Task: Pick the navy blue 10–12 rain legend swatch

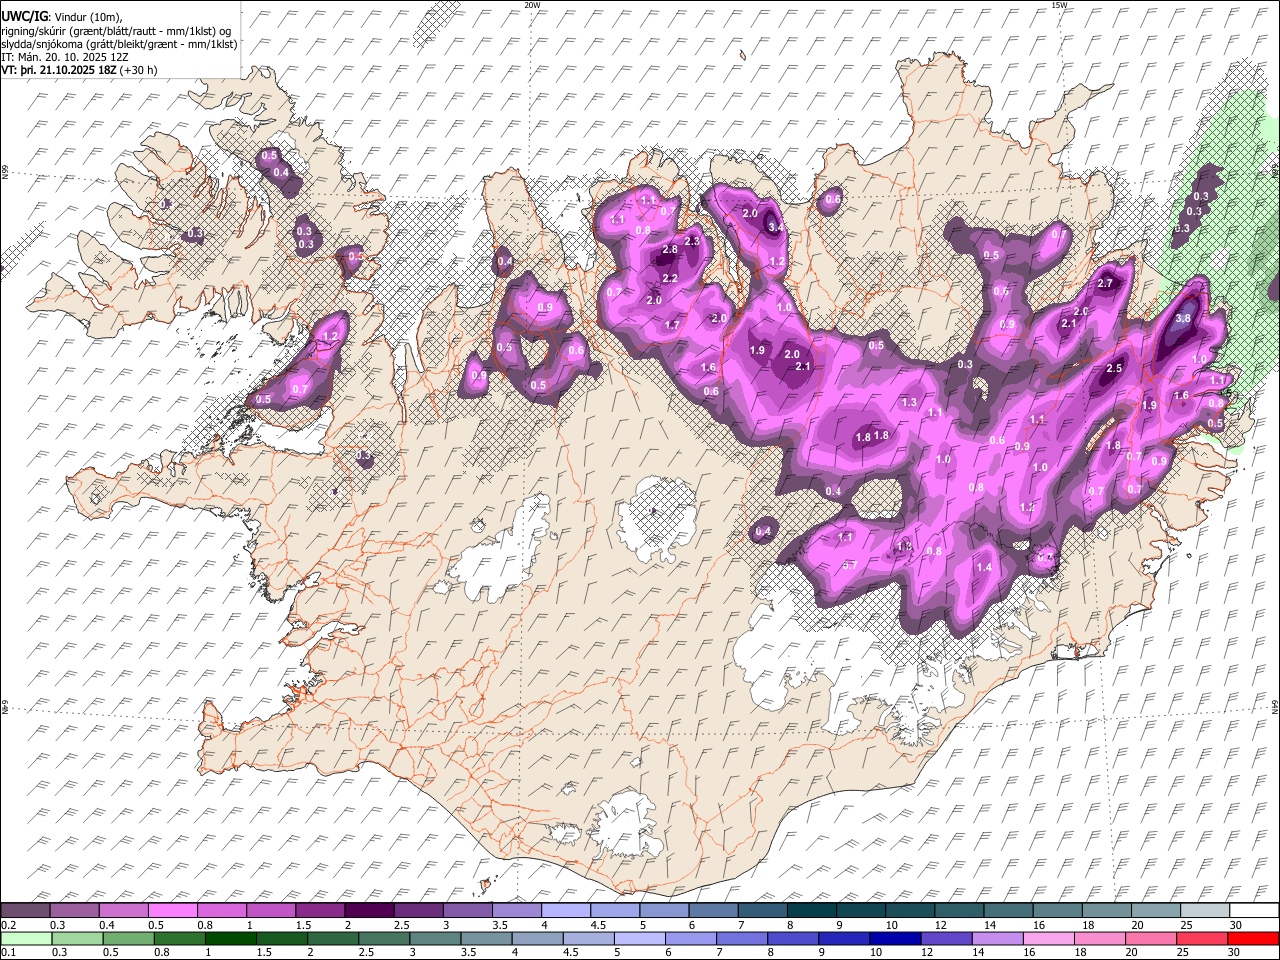Action: point(896,939)
